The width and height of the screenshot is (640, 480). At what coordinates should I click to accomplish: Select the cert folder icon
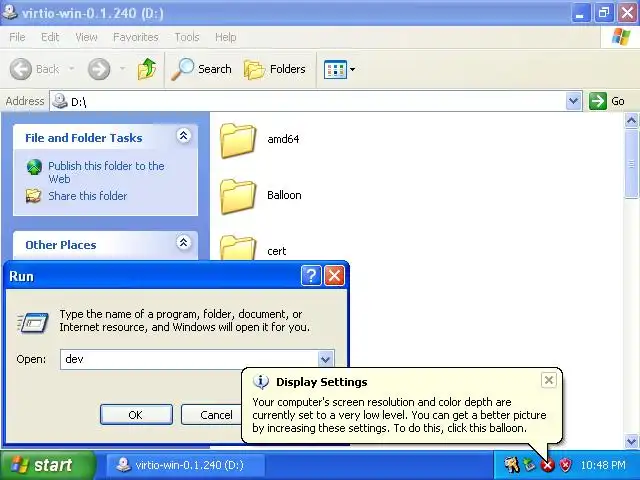(x=238, y=247)
